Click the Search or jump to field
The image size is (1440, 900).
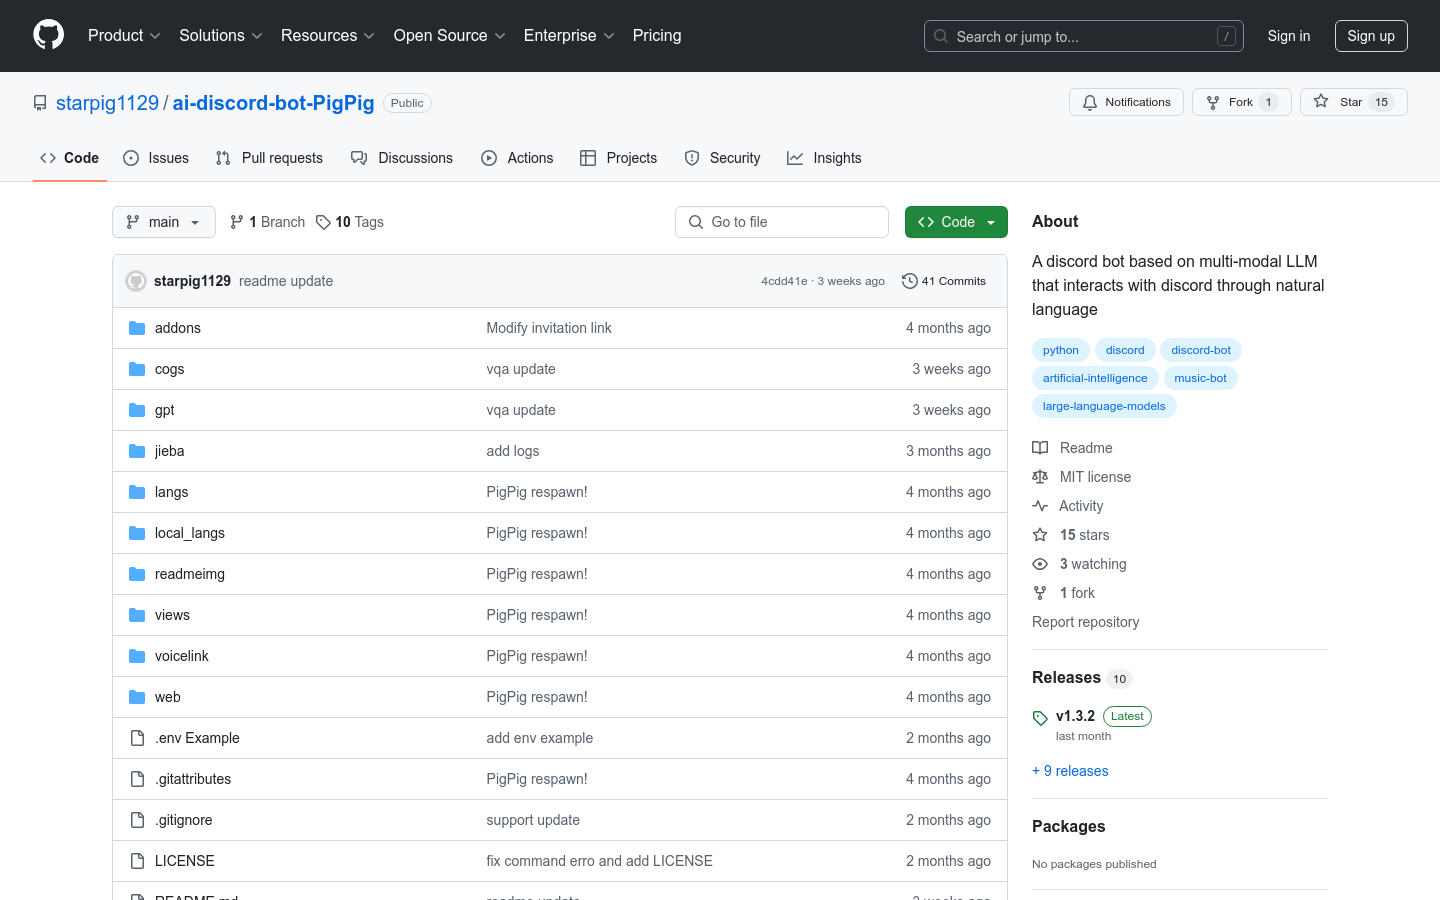pyautogui.click(x=1084, y=36)
